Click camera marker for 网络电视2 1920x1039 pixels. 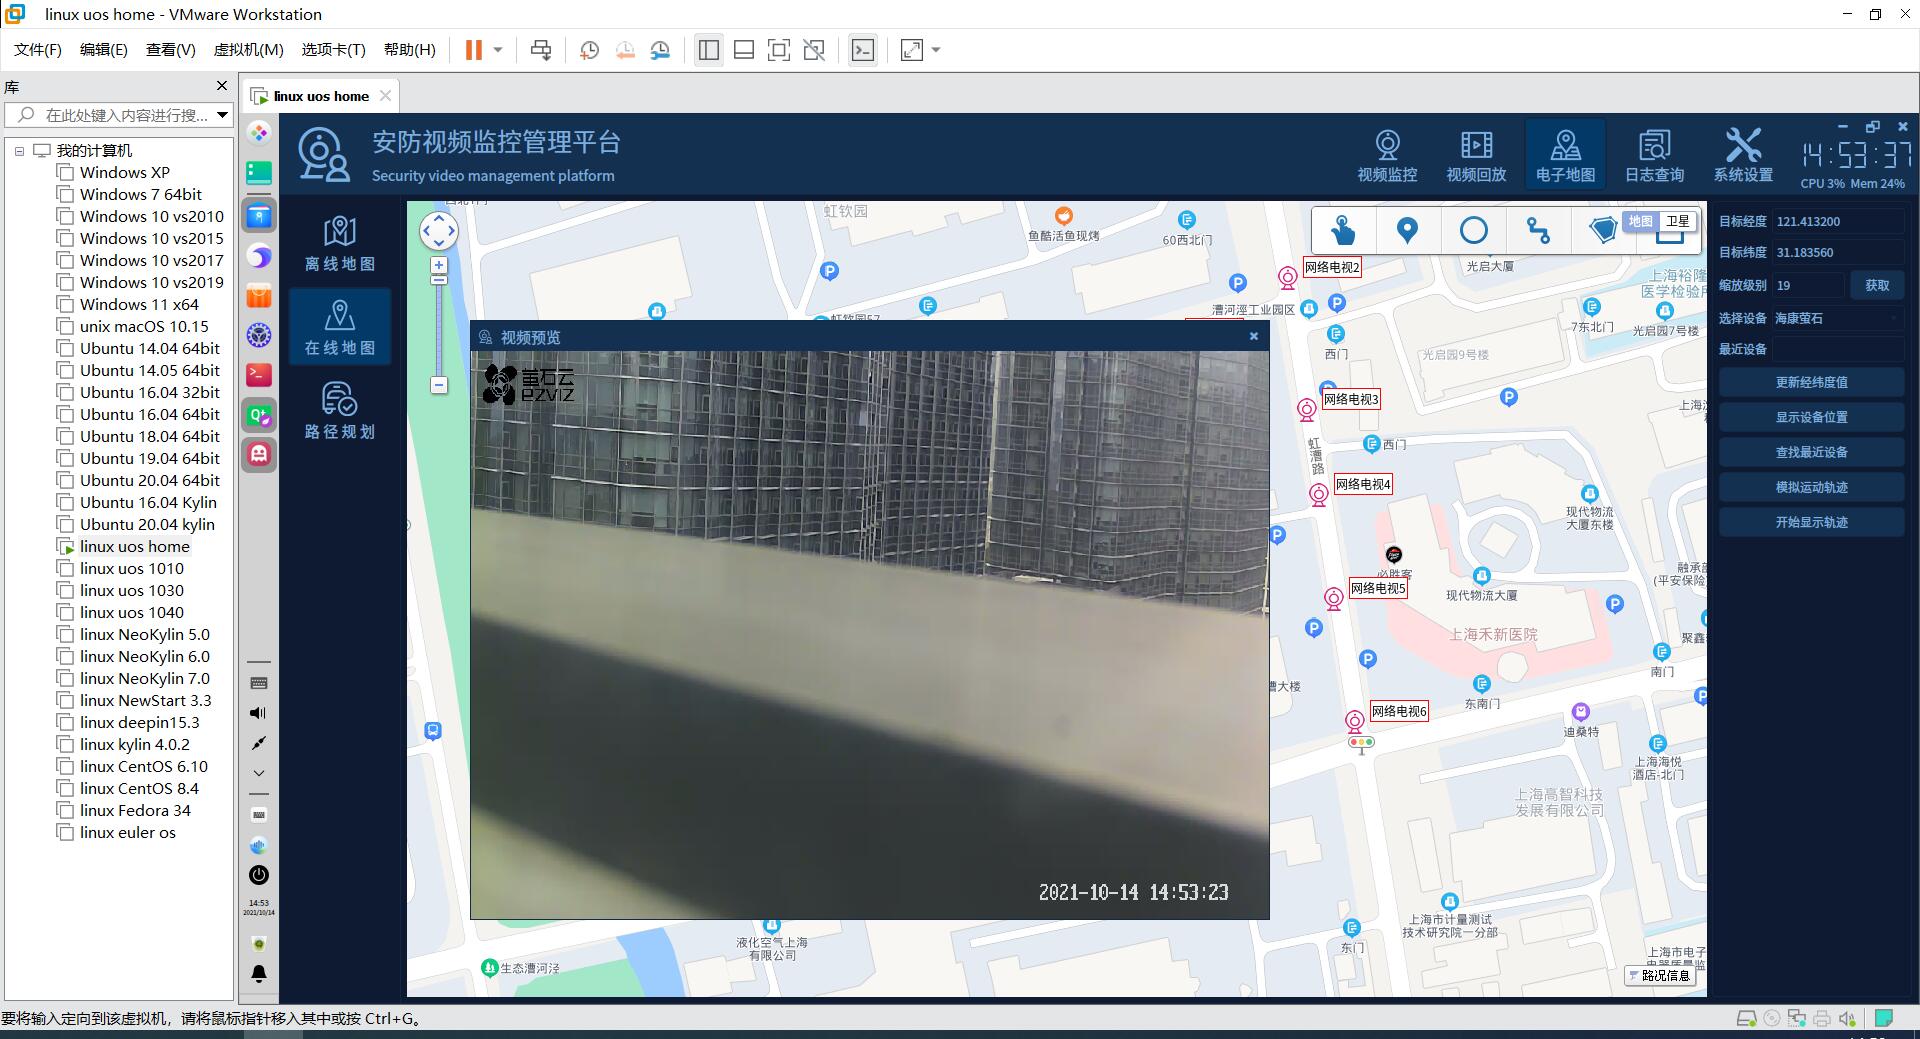tap(1288, 278)
